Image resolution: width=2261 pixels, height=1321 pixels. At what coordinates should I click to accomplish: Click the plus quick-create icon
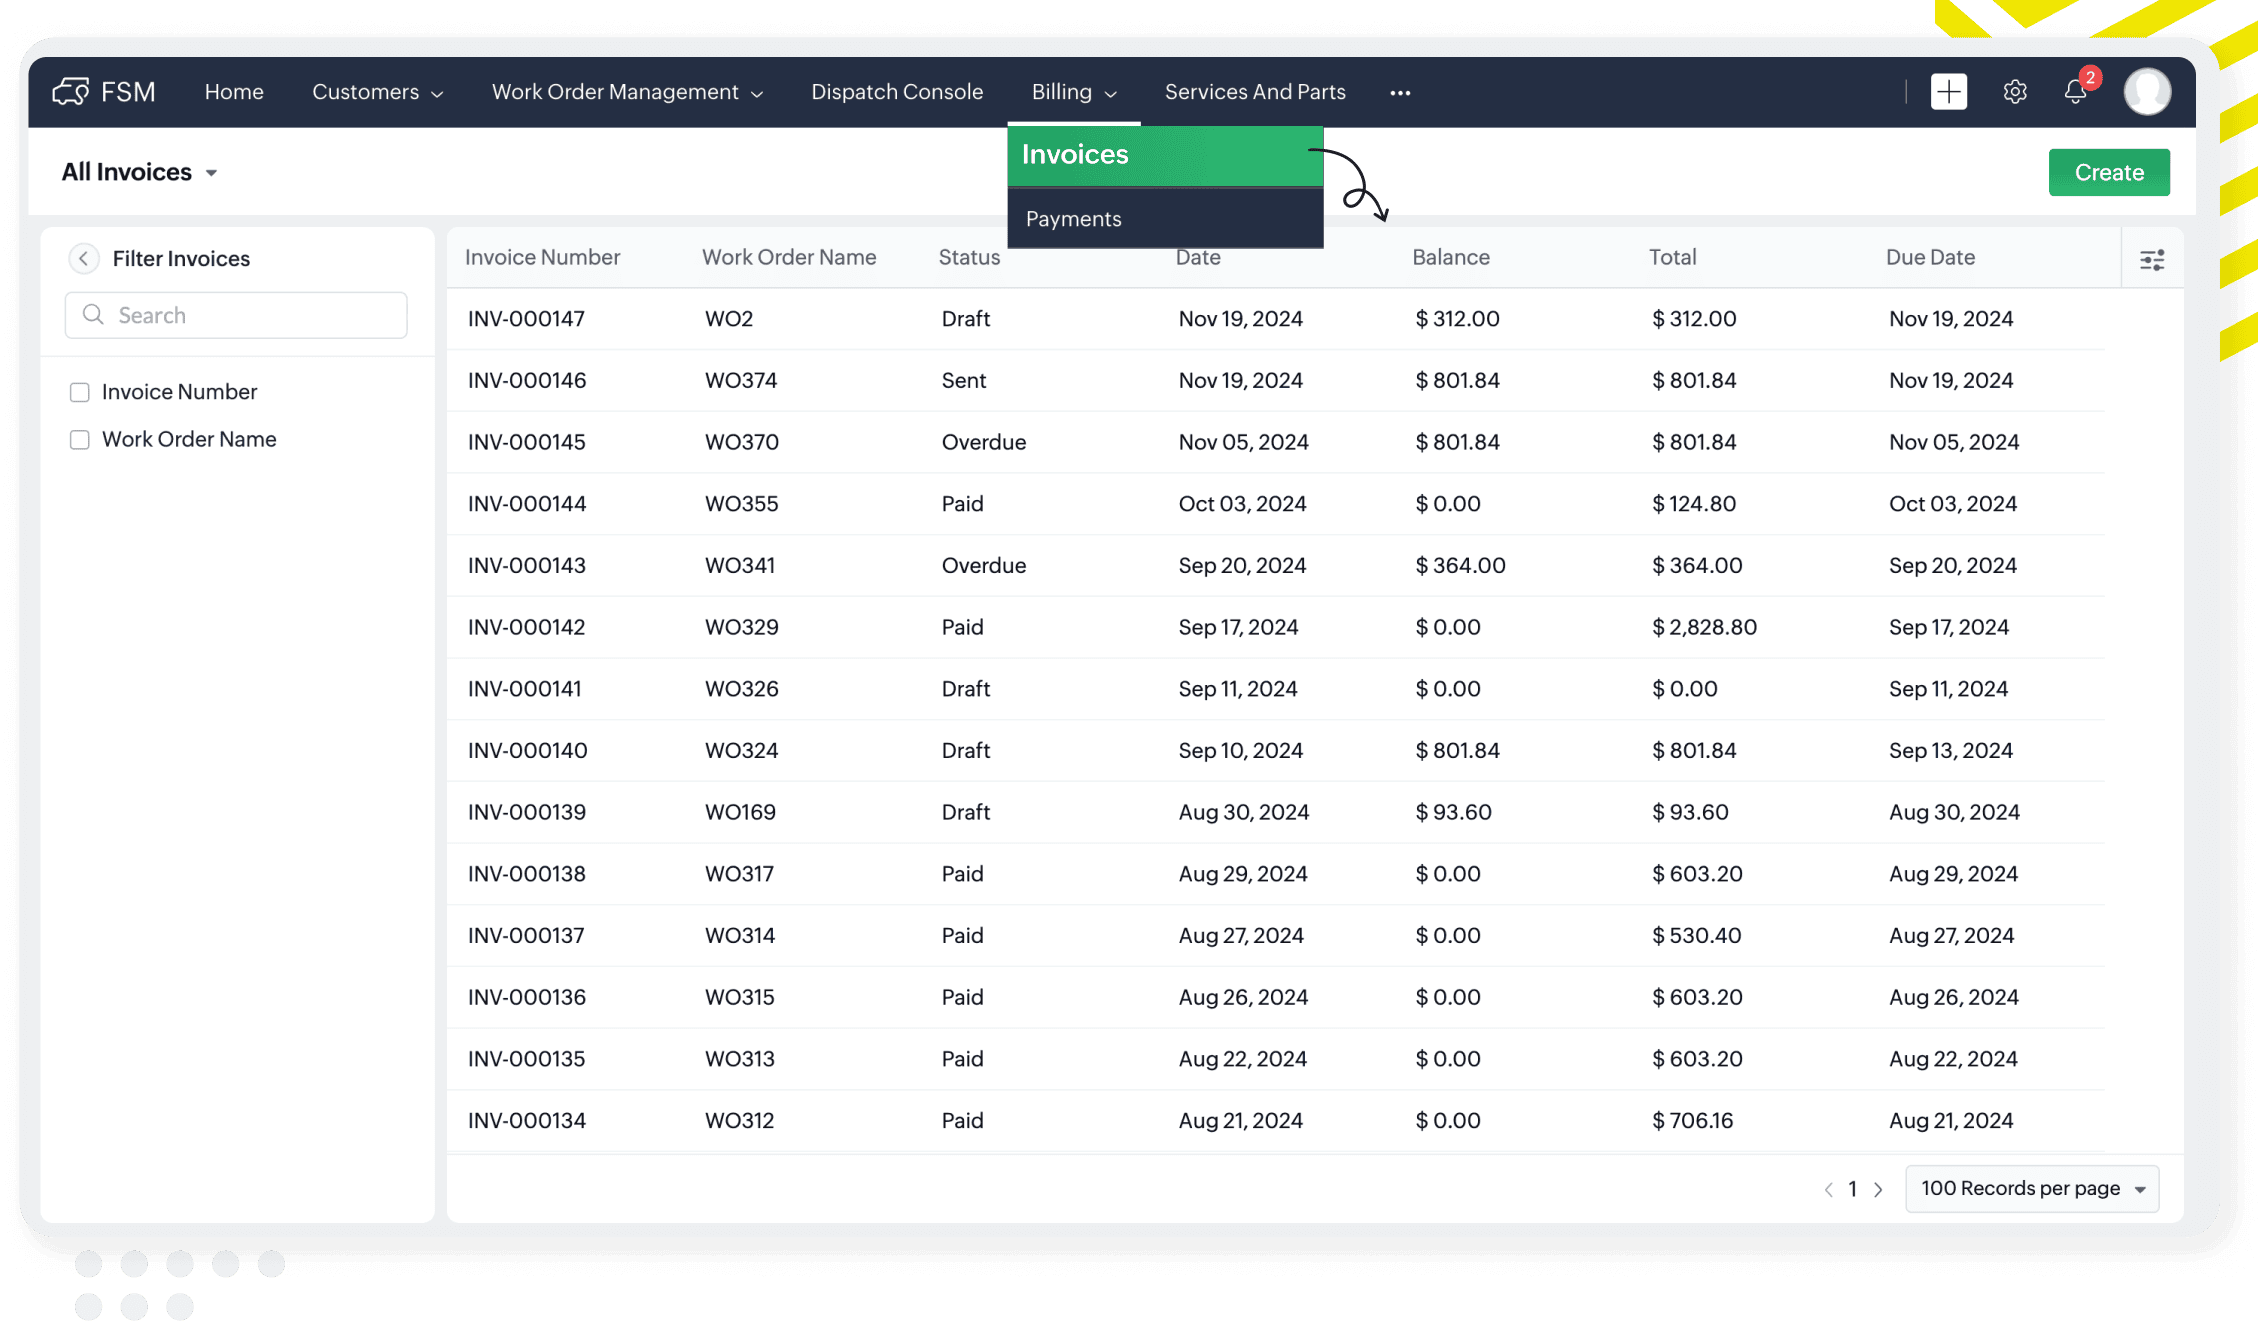pos(1948,92)
